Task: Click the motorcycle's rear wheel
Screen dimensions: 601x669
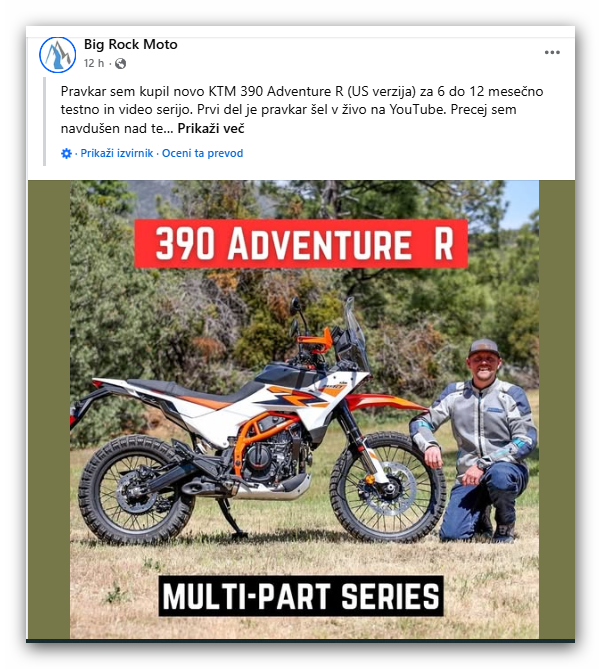Action: click(x=136, y=489)
